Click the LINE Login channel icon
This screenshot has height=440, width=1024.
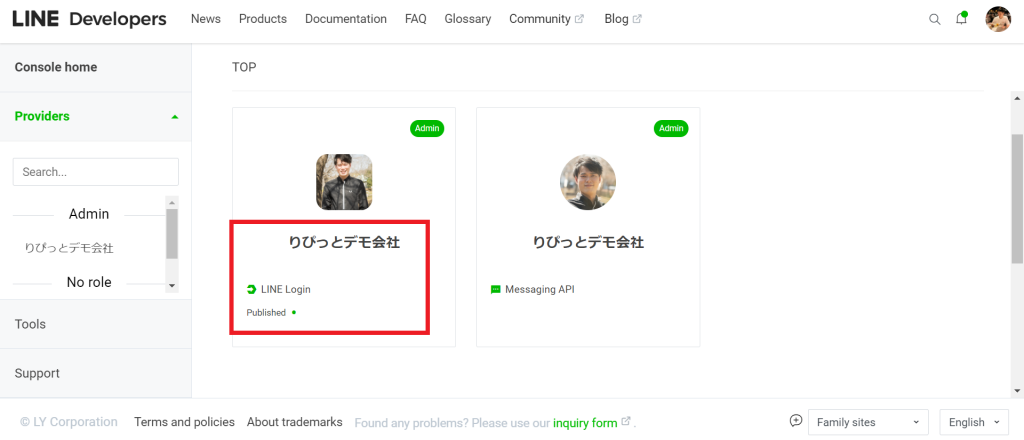pos(251,289)
